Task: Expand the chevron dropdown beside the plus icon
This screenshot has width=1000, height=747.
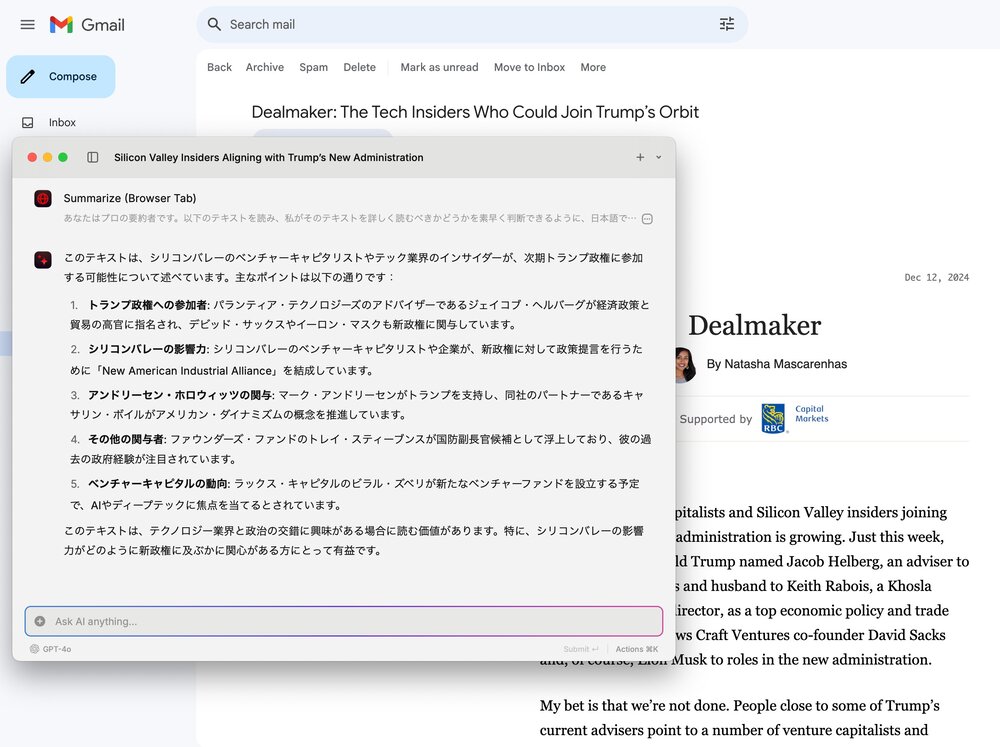Action: pos(658,158)
